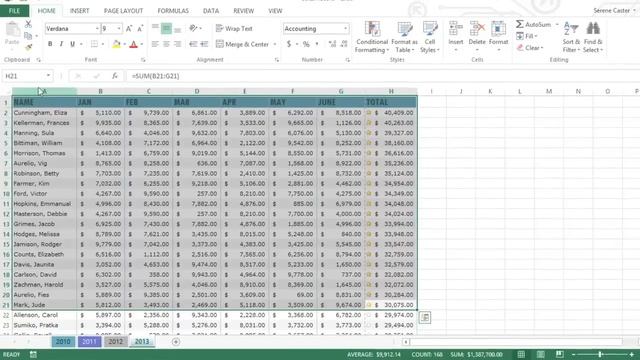
Task: Click the Borders icon
Action: click(94, 44)
